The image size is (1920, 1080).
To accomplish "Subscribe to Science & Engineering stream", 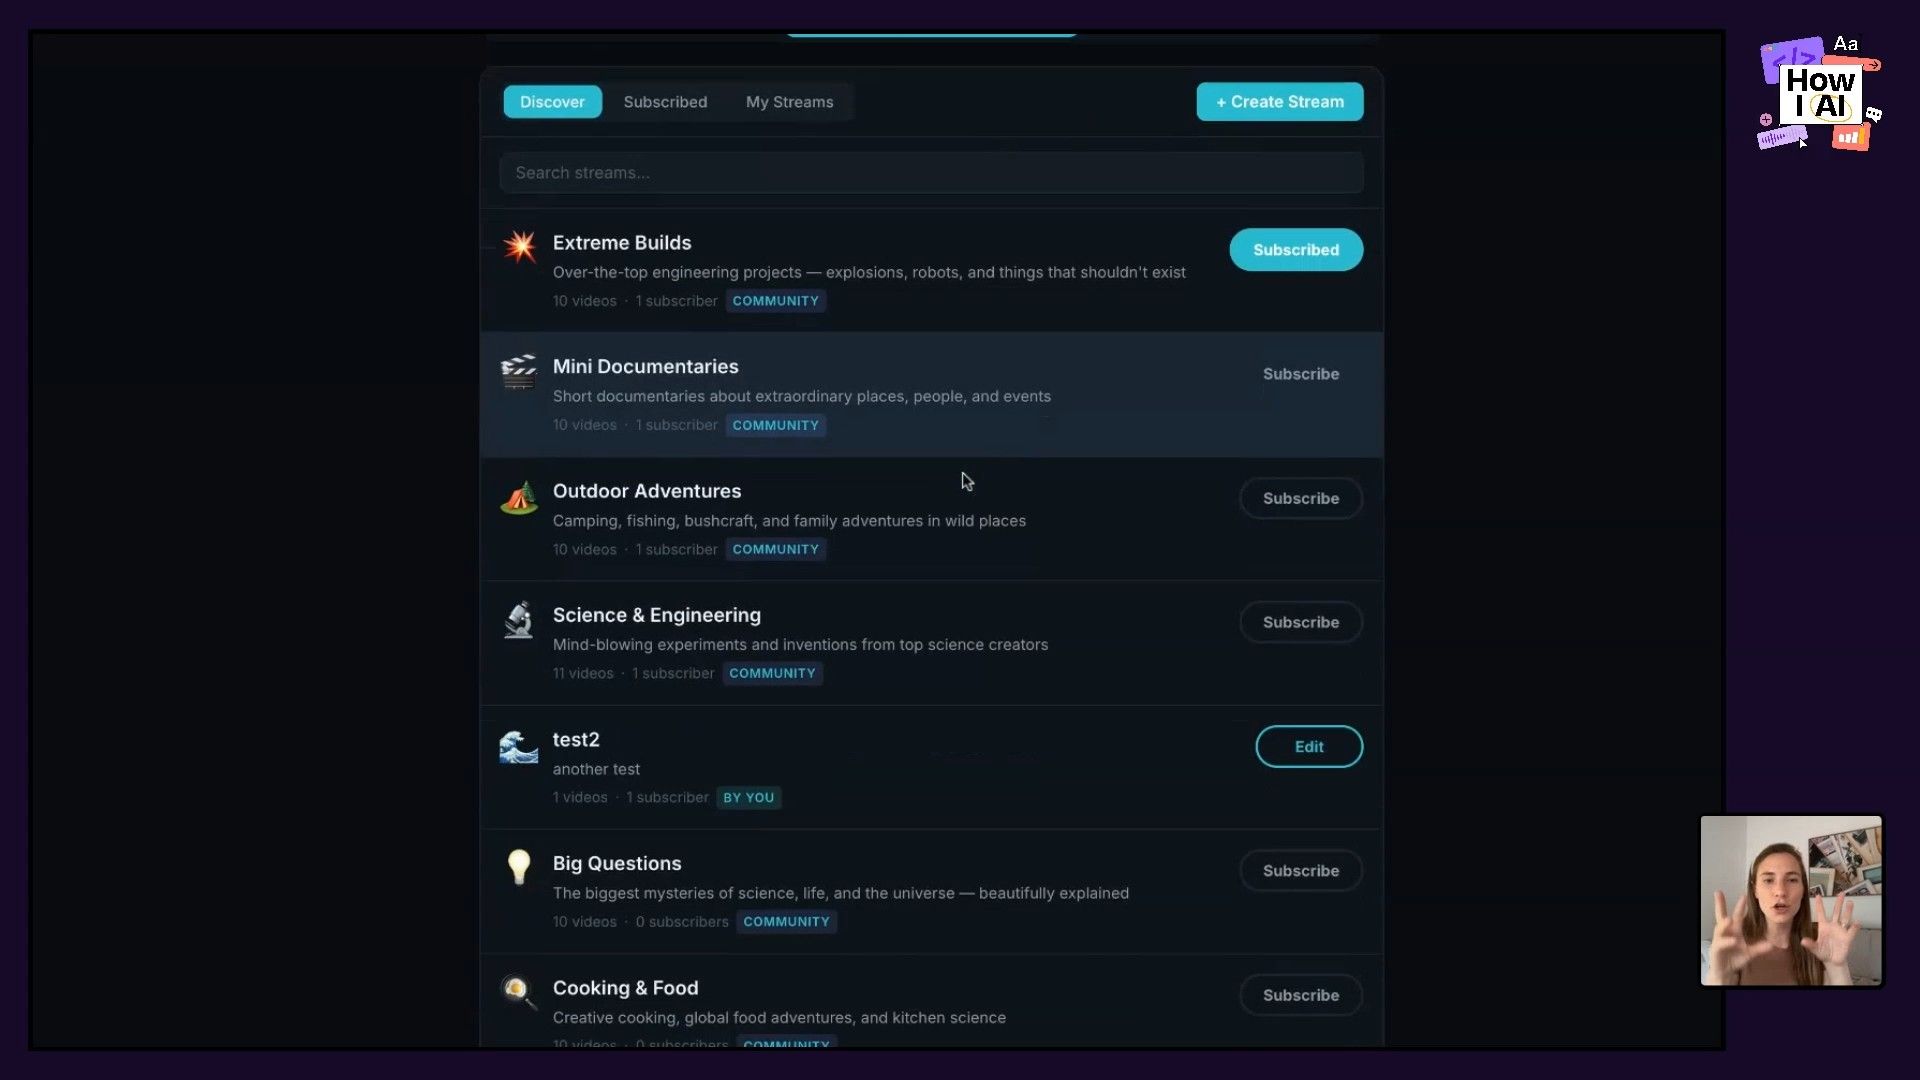I will 1301,622.
